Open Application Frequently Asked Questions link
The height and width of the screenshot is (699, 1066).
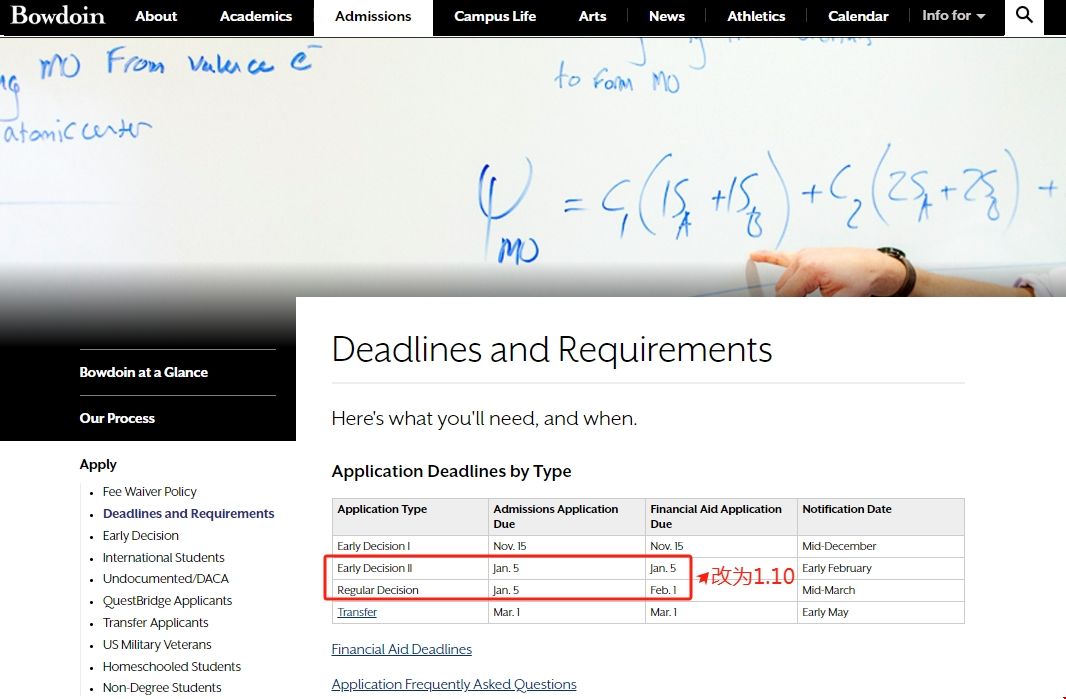pyautogui.click(x=454, y=685)
